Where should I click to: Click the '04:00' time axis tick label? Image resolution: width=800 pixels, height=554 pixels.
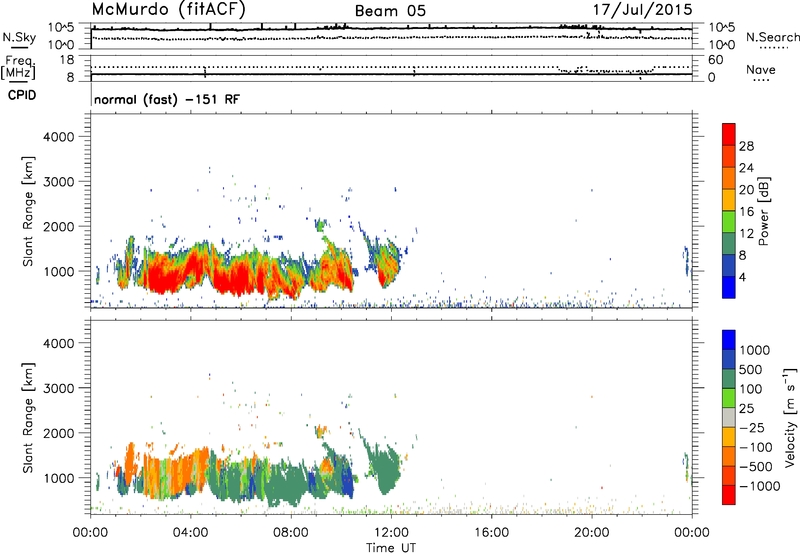coord(190,533)
